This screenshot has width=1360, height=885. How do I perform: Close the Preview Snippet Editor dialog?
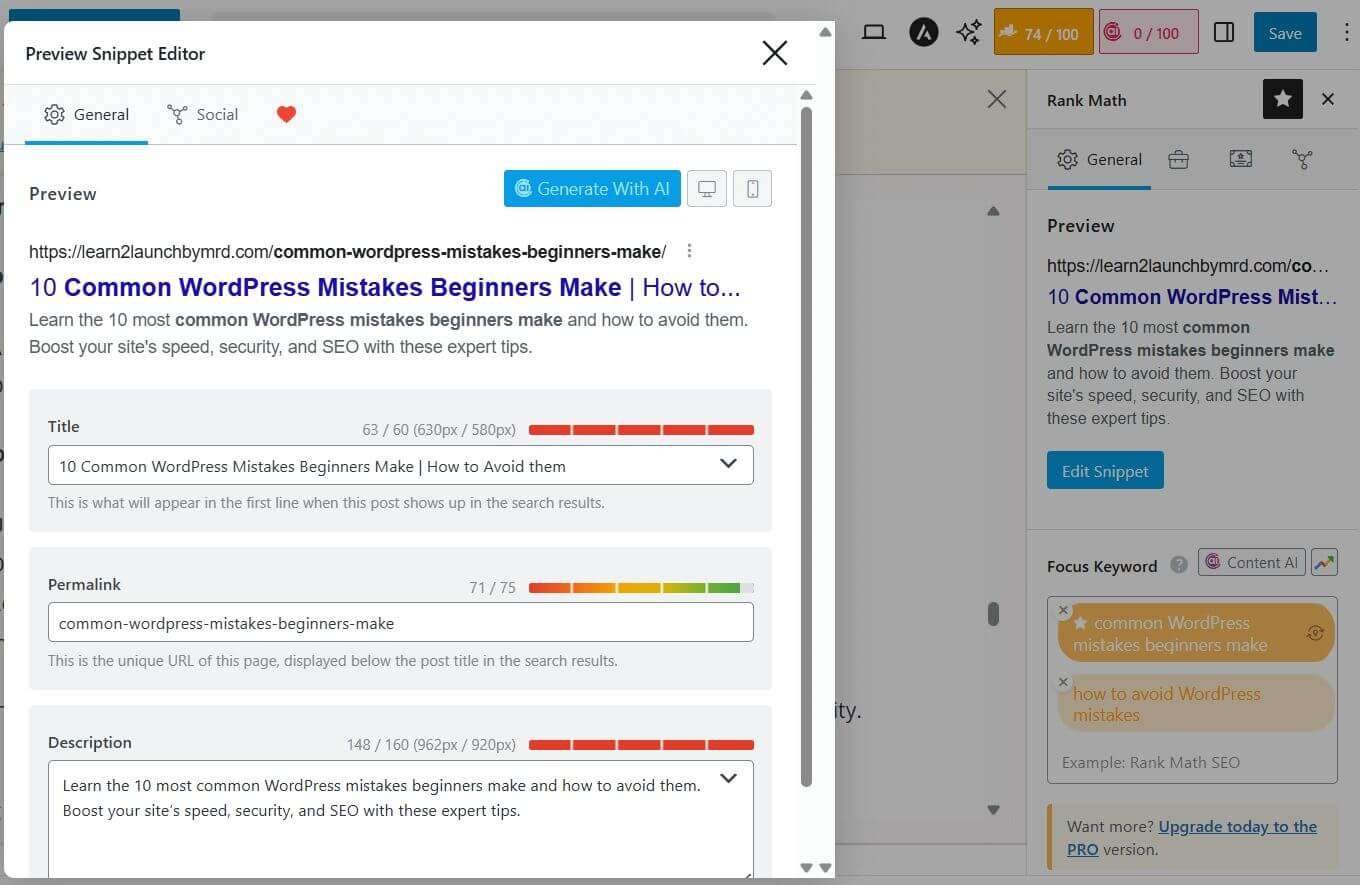click(775, 53)
